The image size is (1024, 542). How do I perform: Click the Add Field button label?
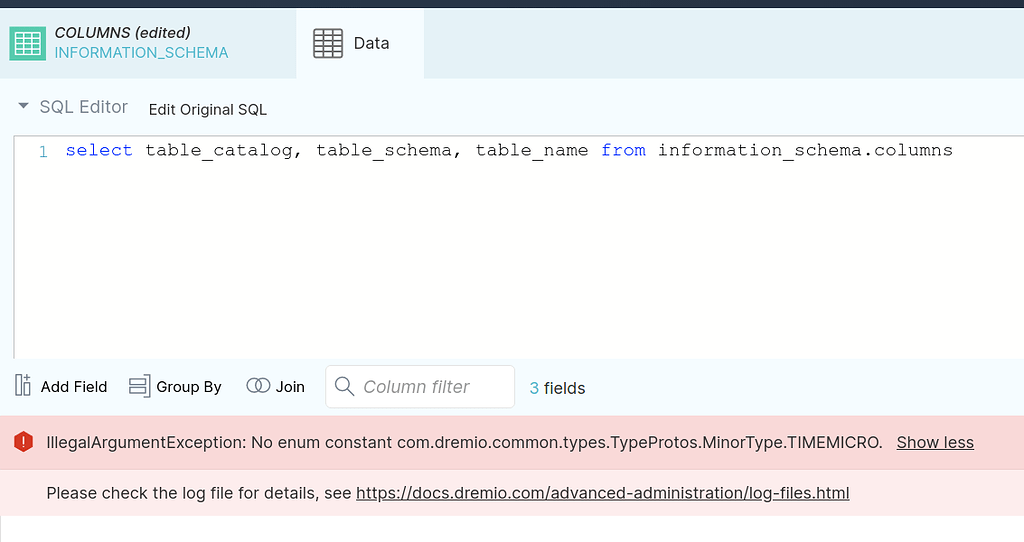[74, 387]
